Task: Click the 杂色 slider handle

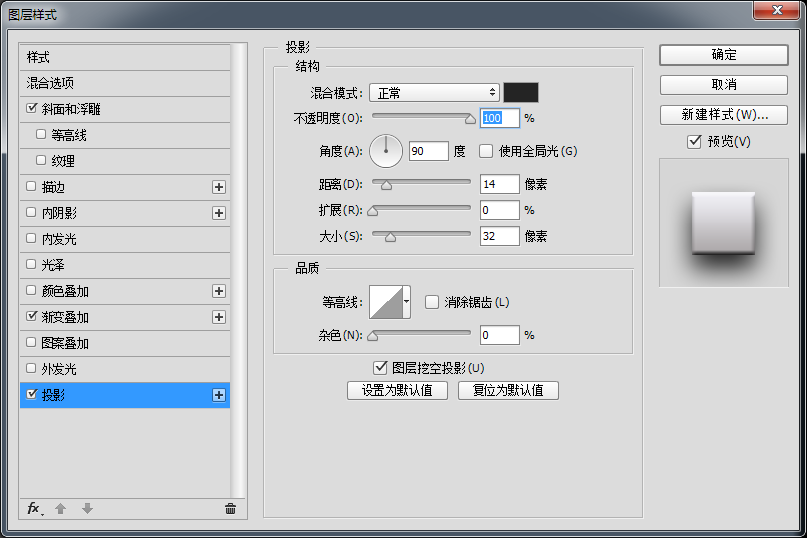Action: 373,337
